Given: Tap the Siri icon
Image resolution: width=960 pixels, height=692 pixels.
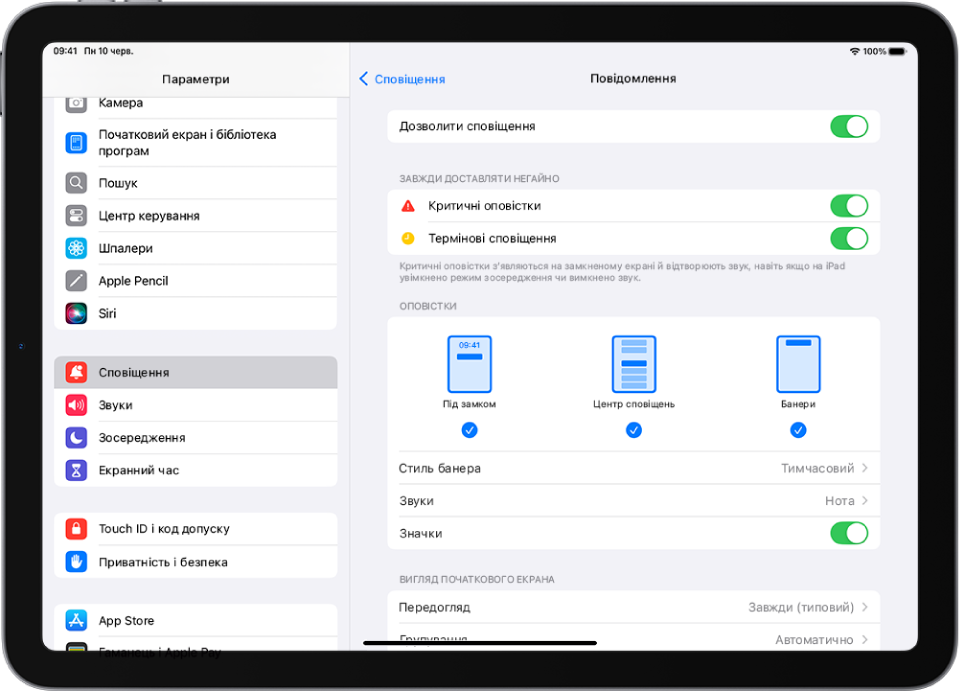Looking at the screenshot, I should click(76, 313).
